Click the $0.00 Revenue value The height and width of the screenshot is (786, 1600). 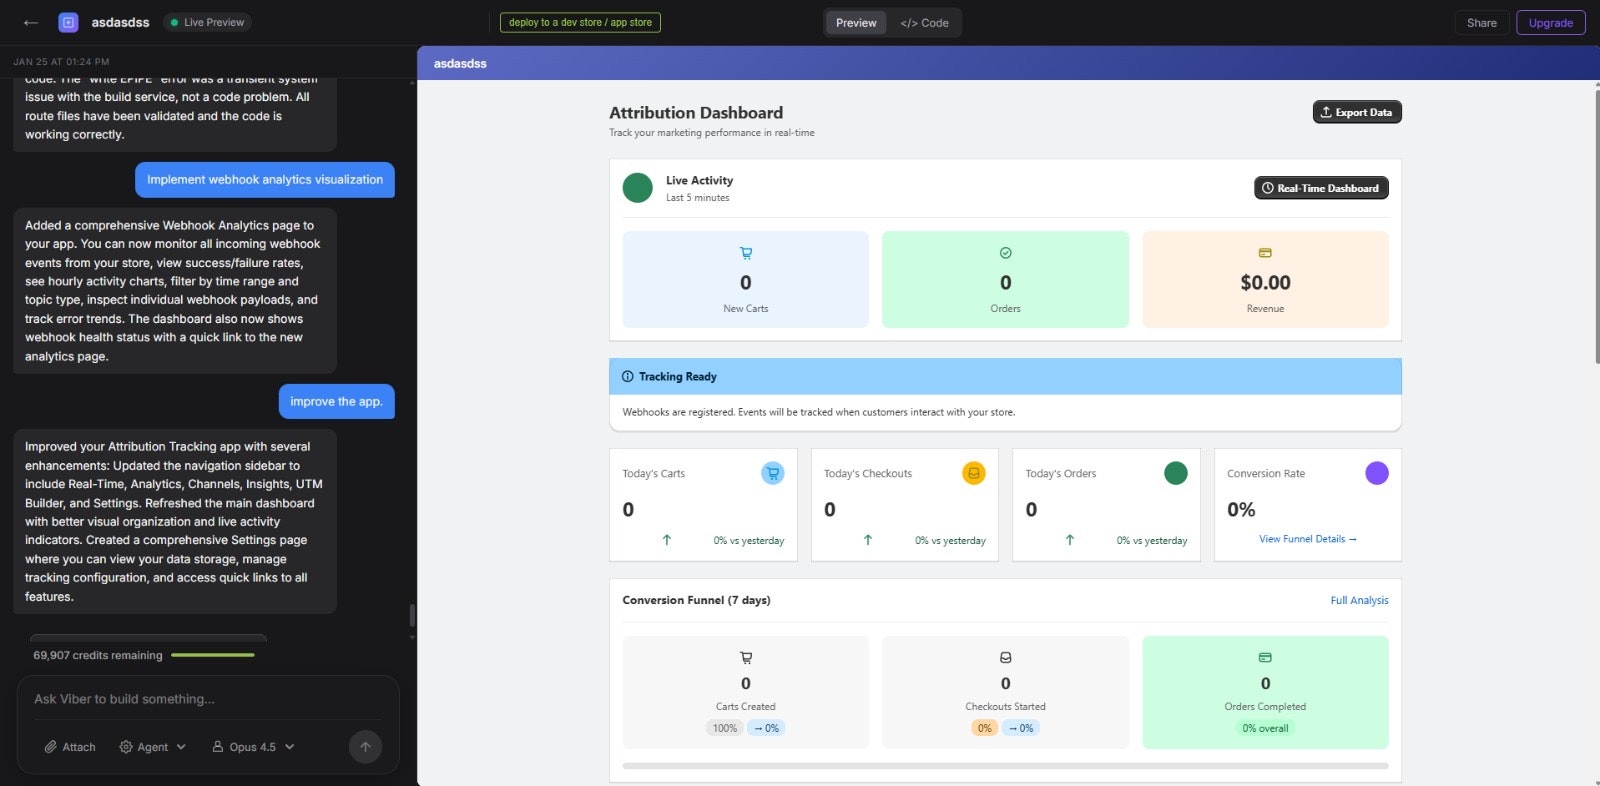coord(1265,283)
